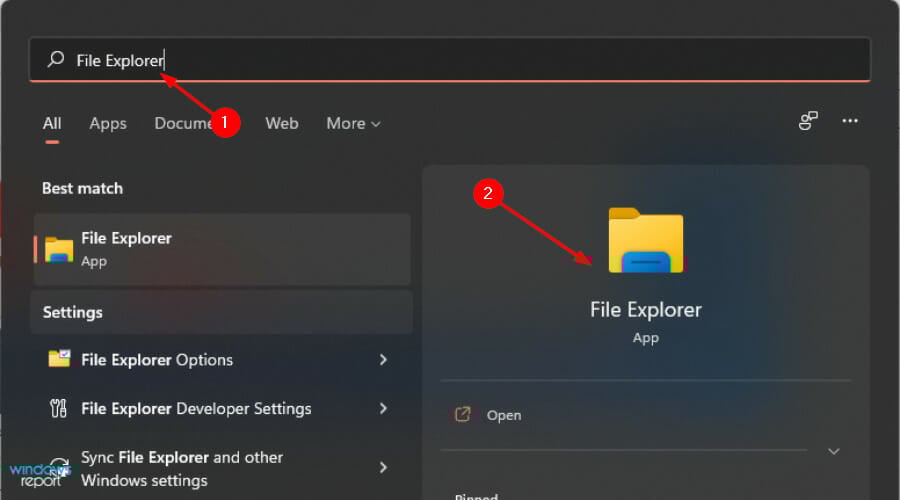Click the File Explorer title in preview pane
This screenshot has height=500, width=900.
tap(646, 310)
